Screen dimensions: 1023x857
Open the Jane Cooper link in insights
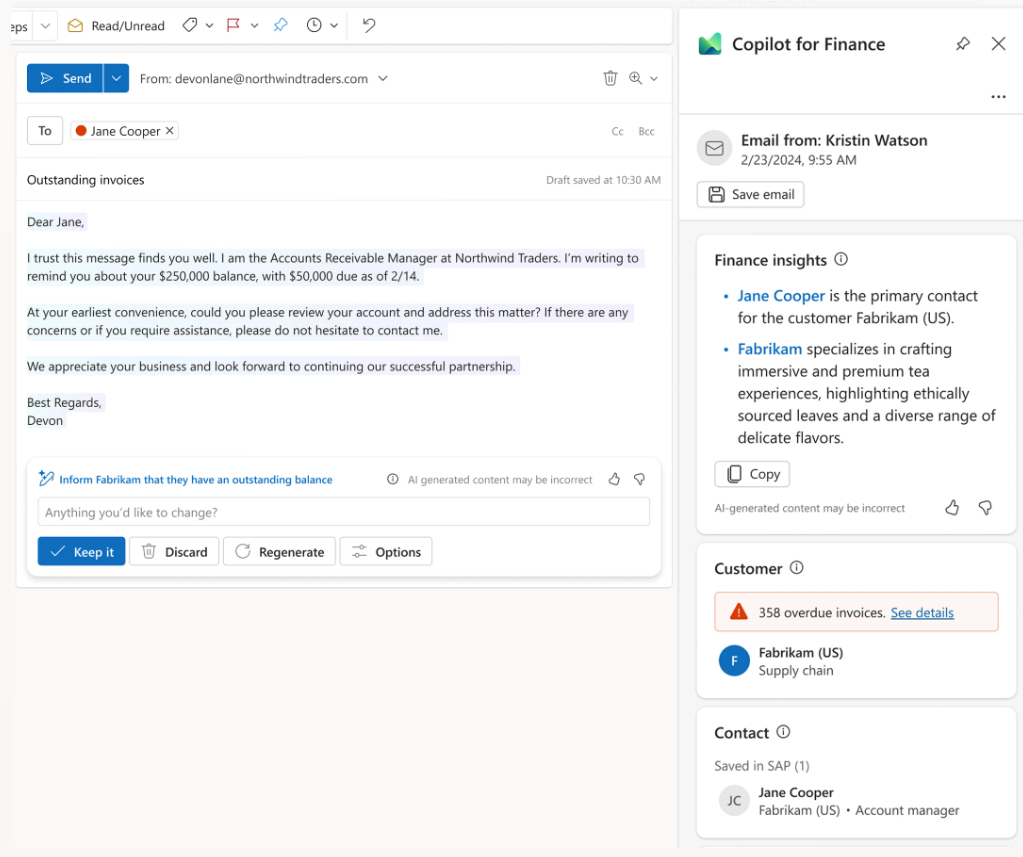click(781, 296)
